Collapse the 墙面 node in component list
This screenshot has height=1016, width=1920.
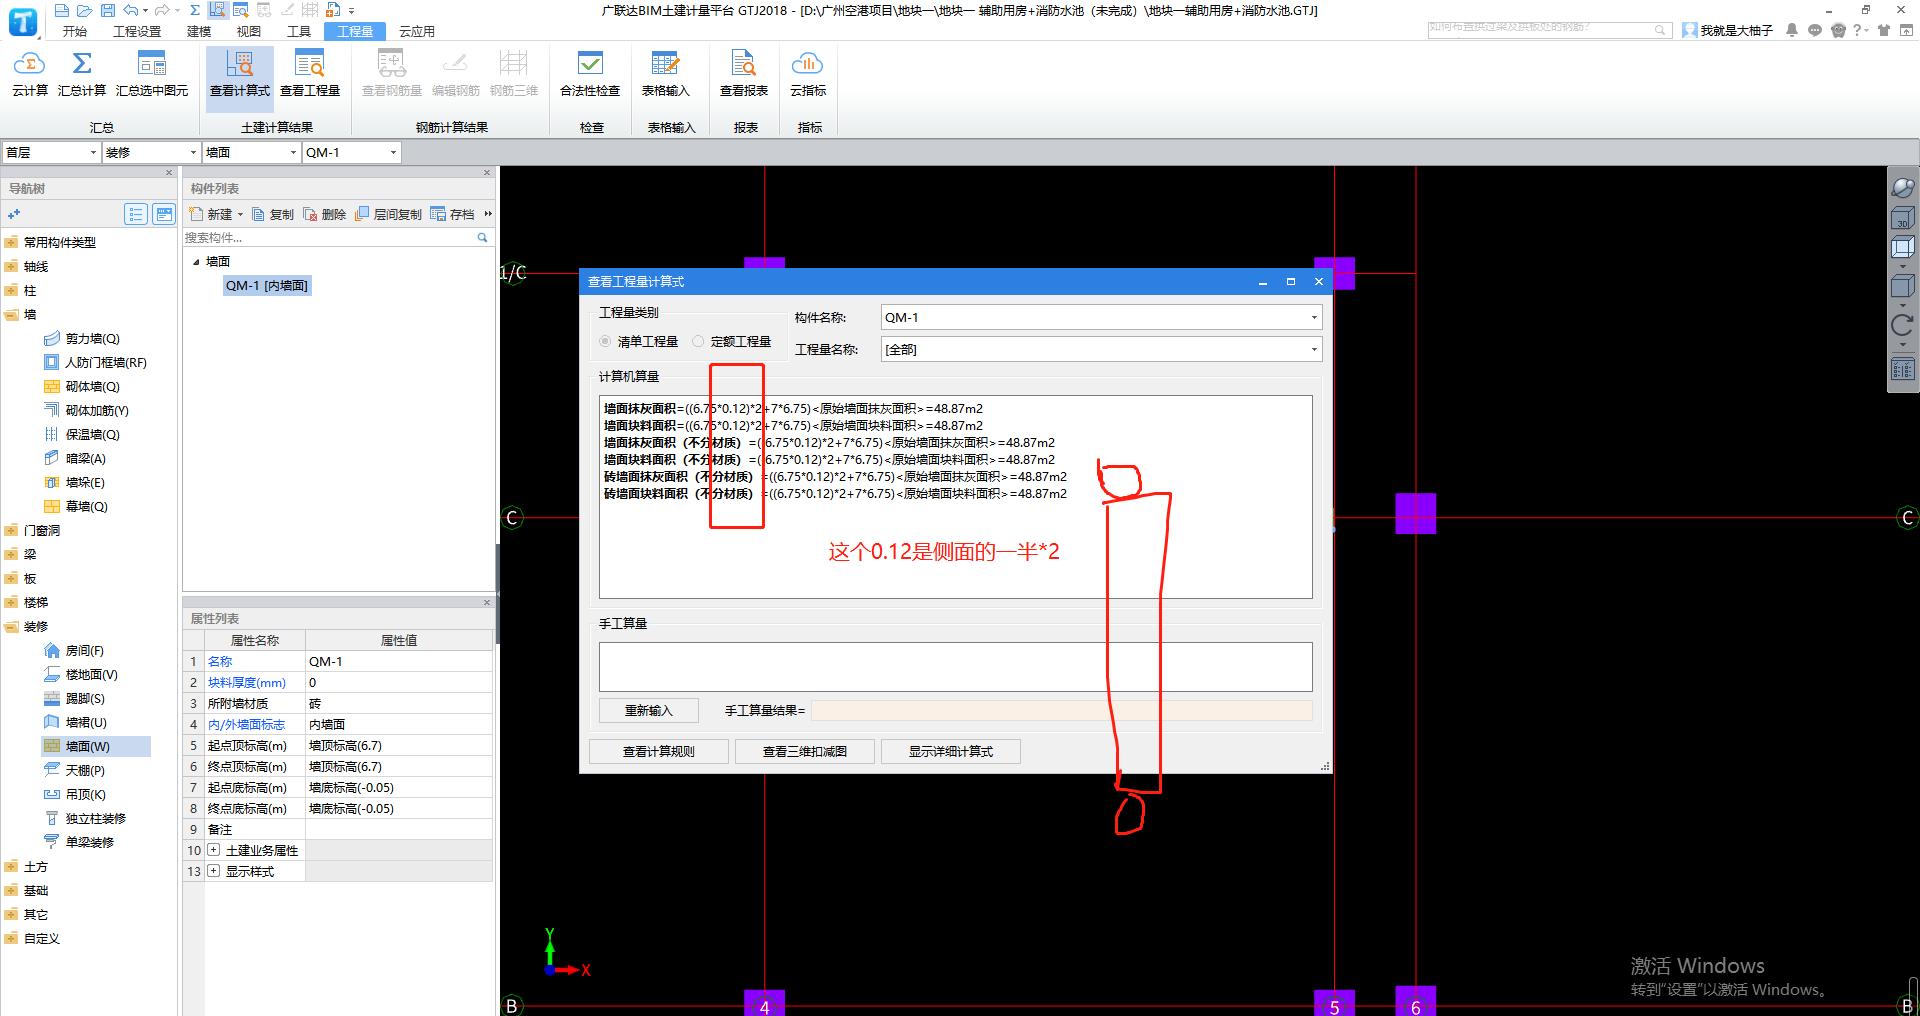coord(196,262)
